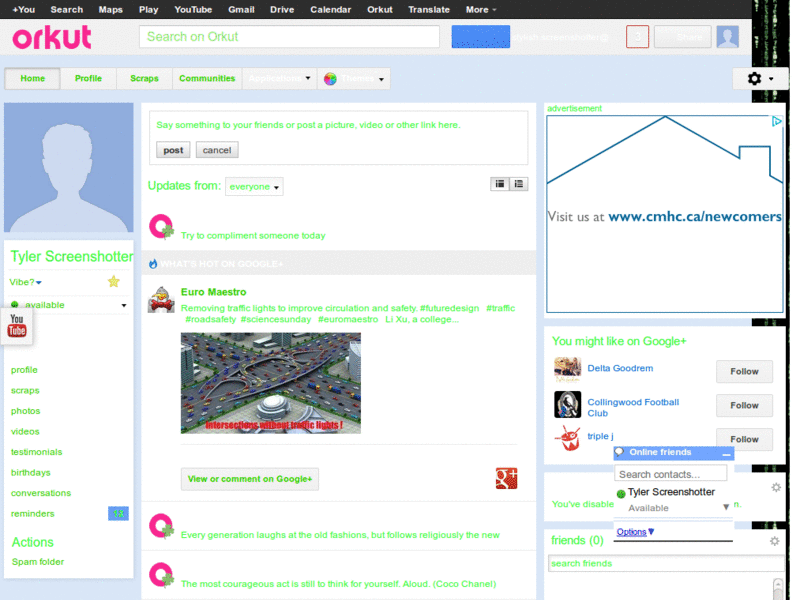
Task: Click the green status dot beside Tyler Screenshotter
Action: pos(621,493)
